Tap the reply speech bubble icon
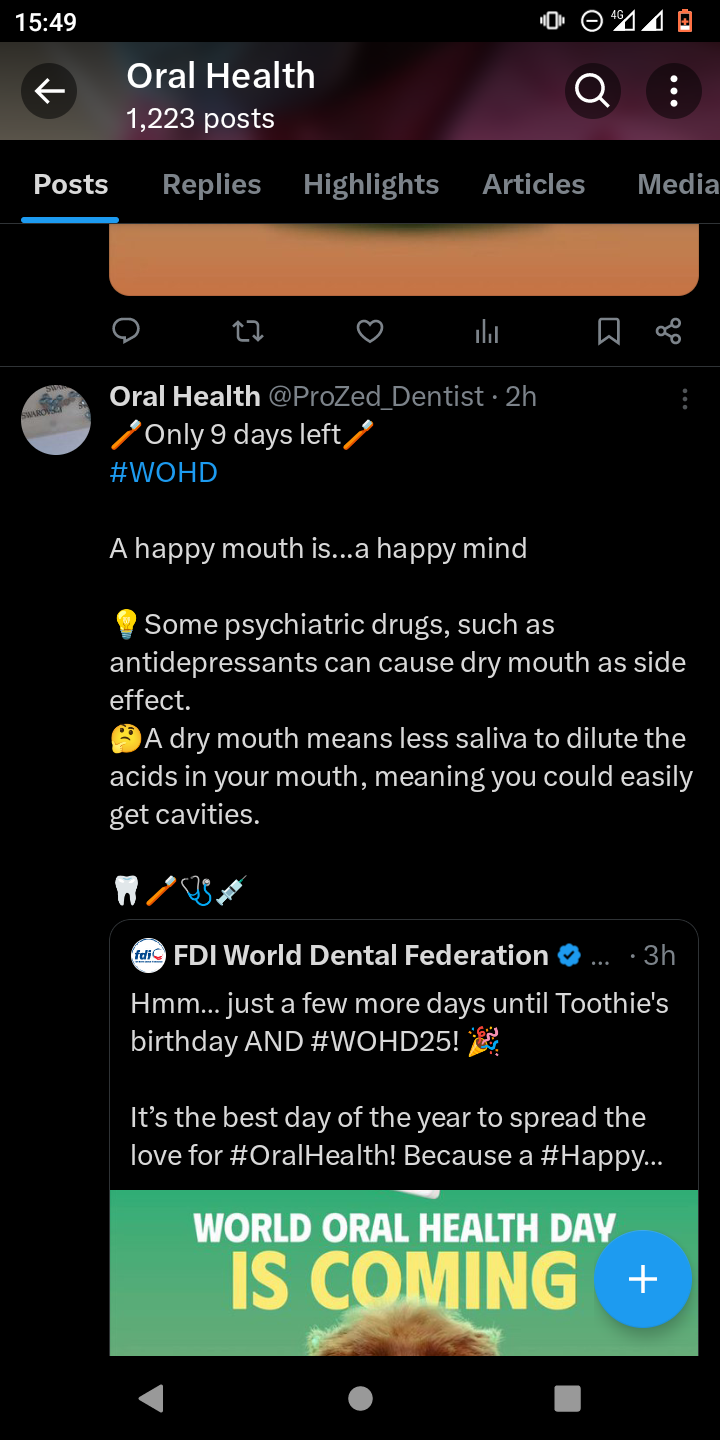This screenshot has height=1440, width=720. 126,331
